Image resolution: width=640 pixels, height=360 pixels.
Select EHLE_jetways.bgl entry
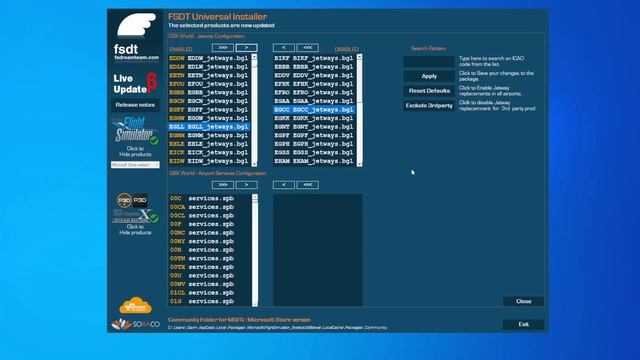(209, 144)
